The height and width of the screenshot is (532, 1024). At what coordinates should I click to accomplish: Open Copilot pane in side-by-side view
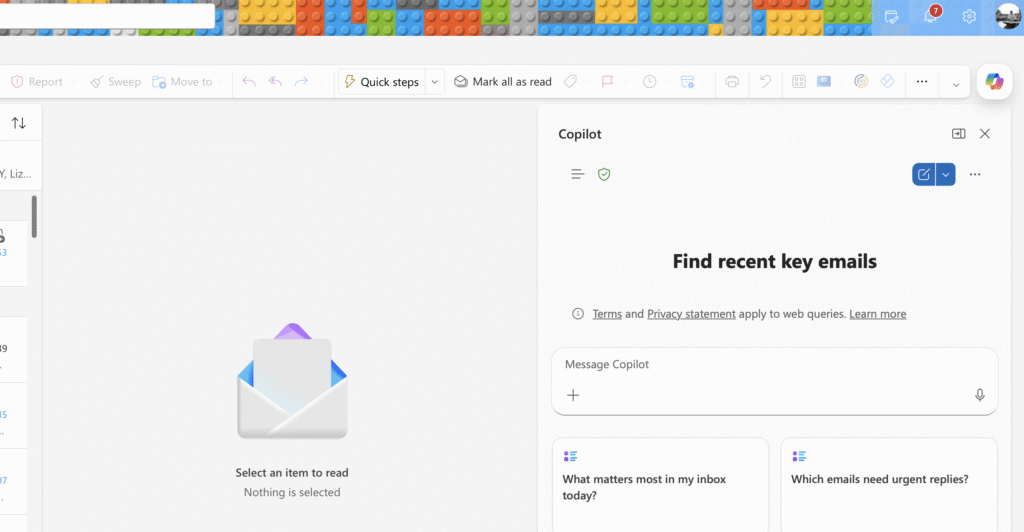pos(959,134)
